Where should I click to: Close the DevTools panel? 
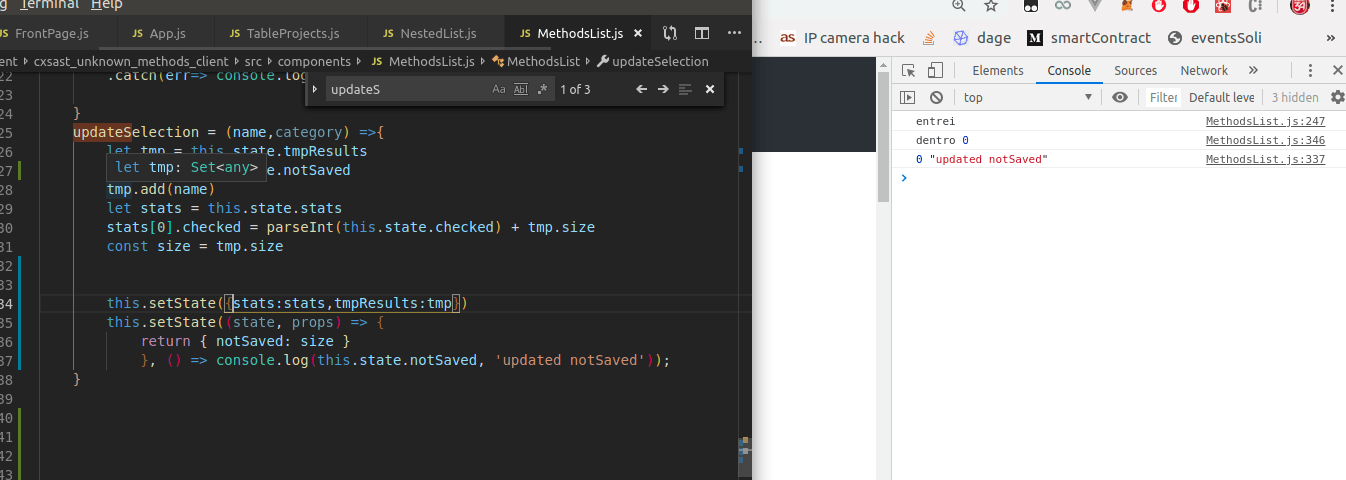(1337, 70)
